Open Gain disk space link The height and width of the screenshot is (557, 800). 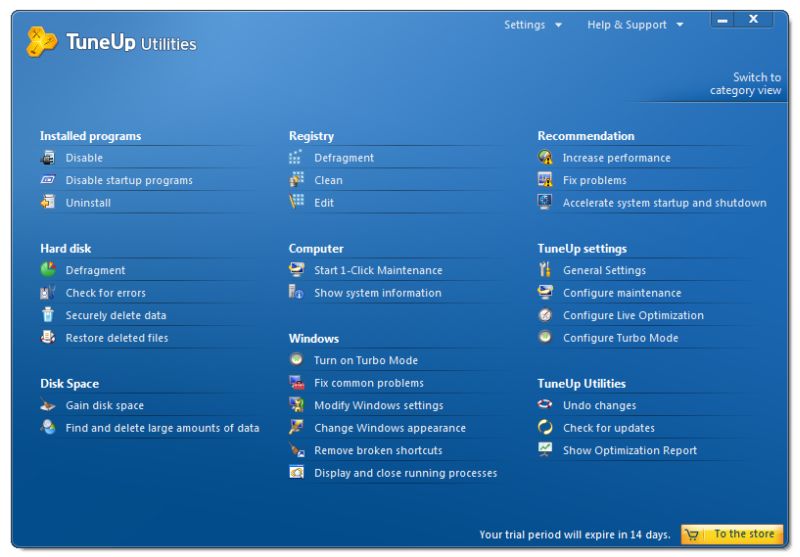click(105, 406)
